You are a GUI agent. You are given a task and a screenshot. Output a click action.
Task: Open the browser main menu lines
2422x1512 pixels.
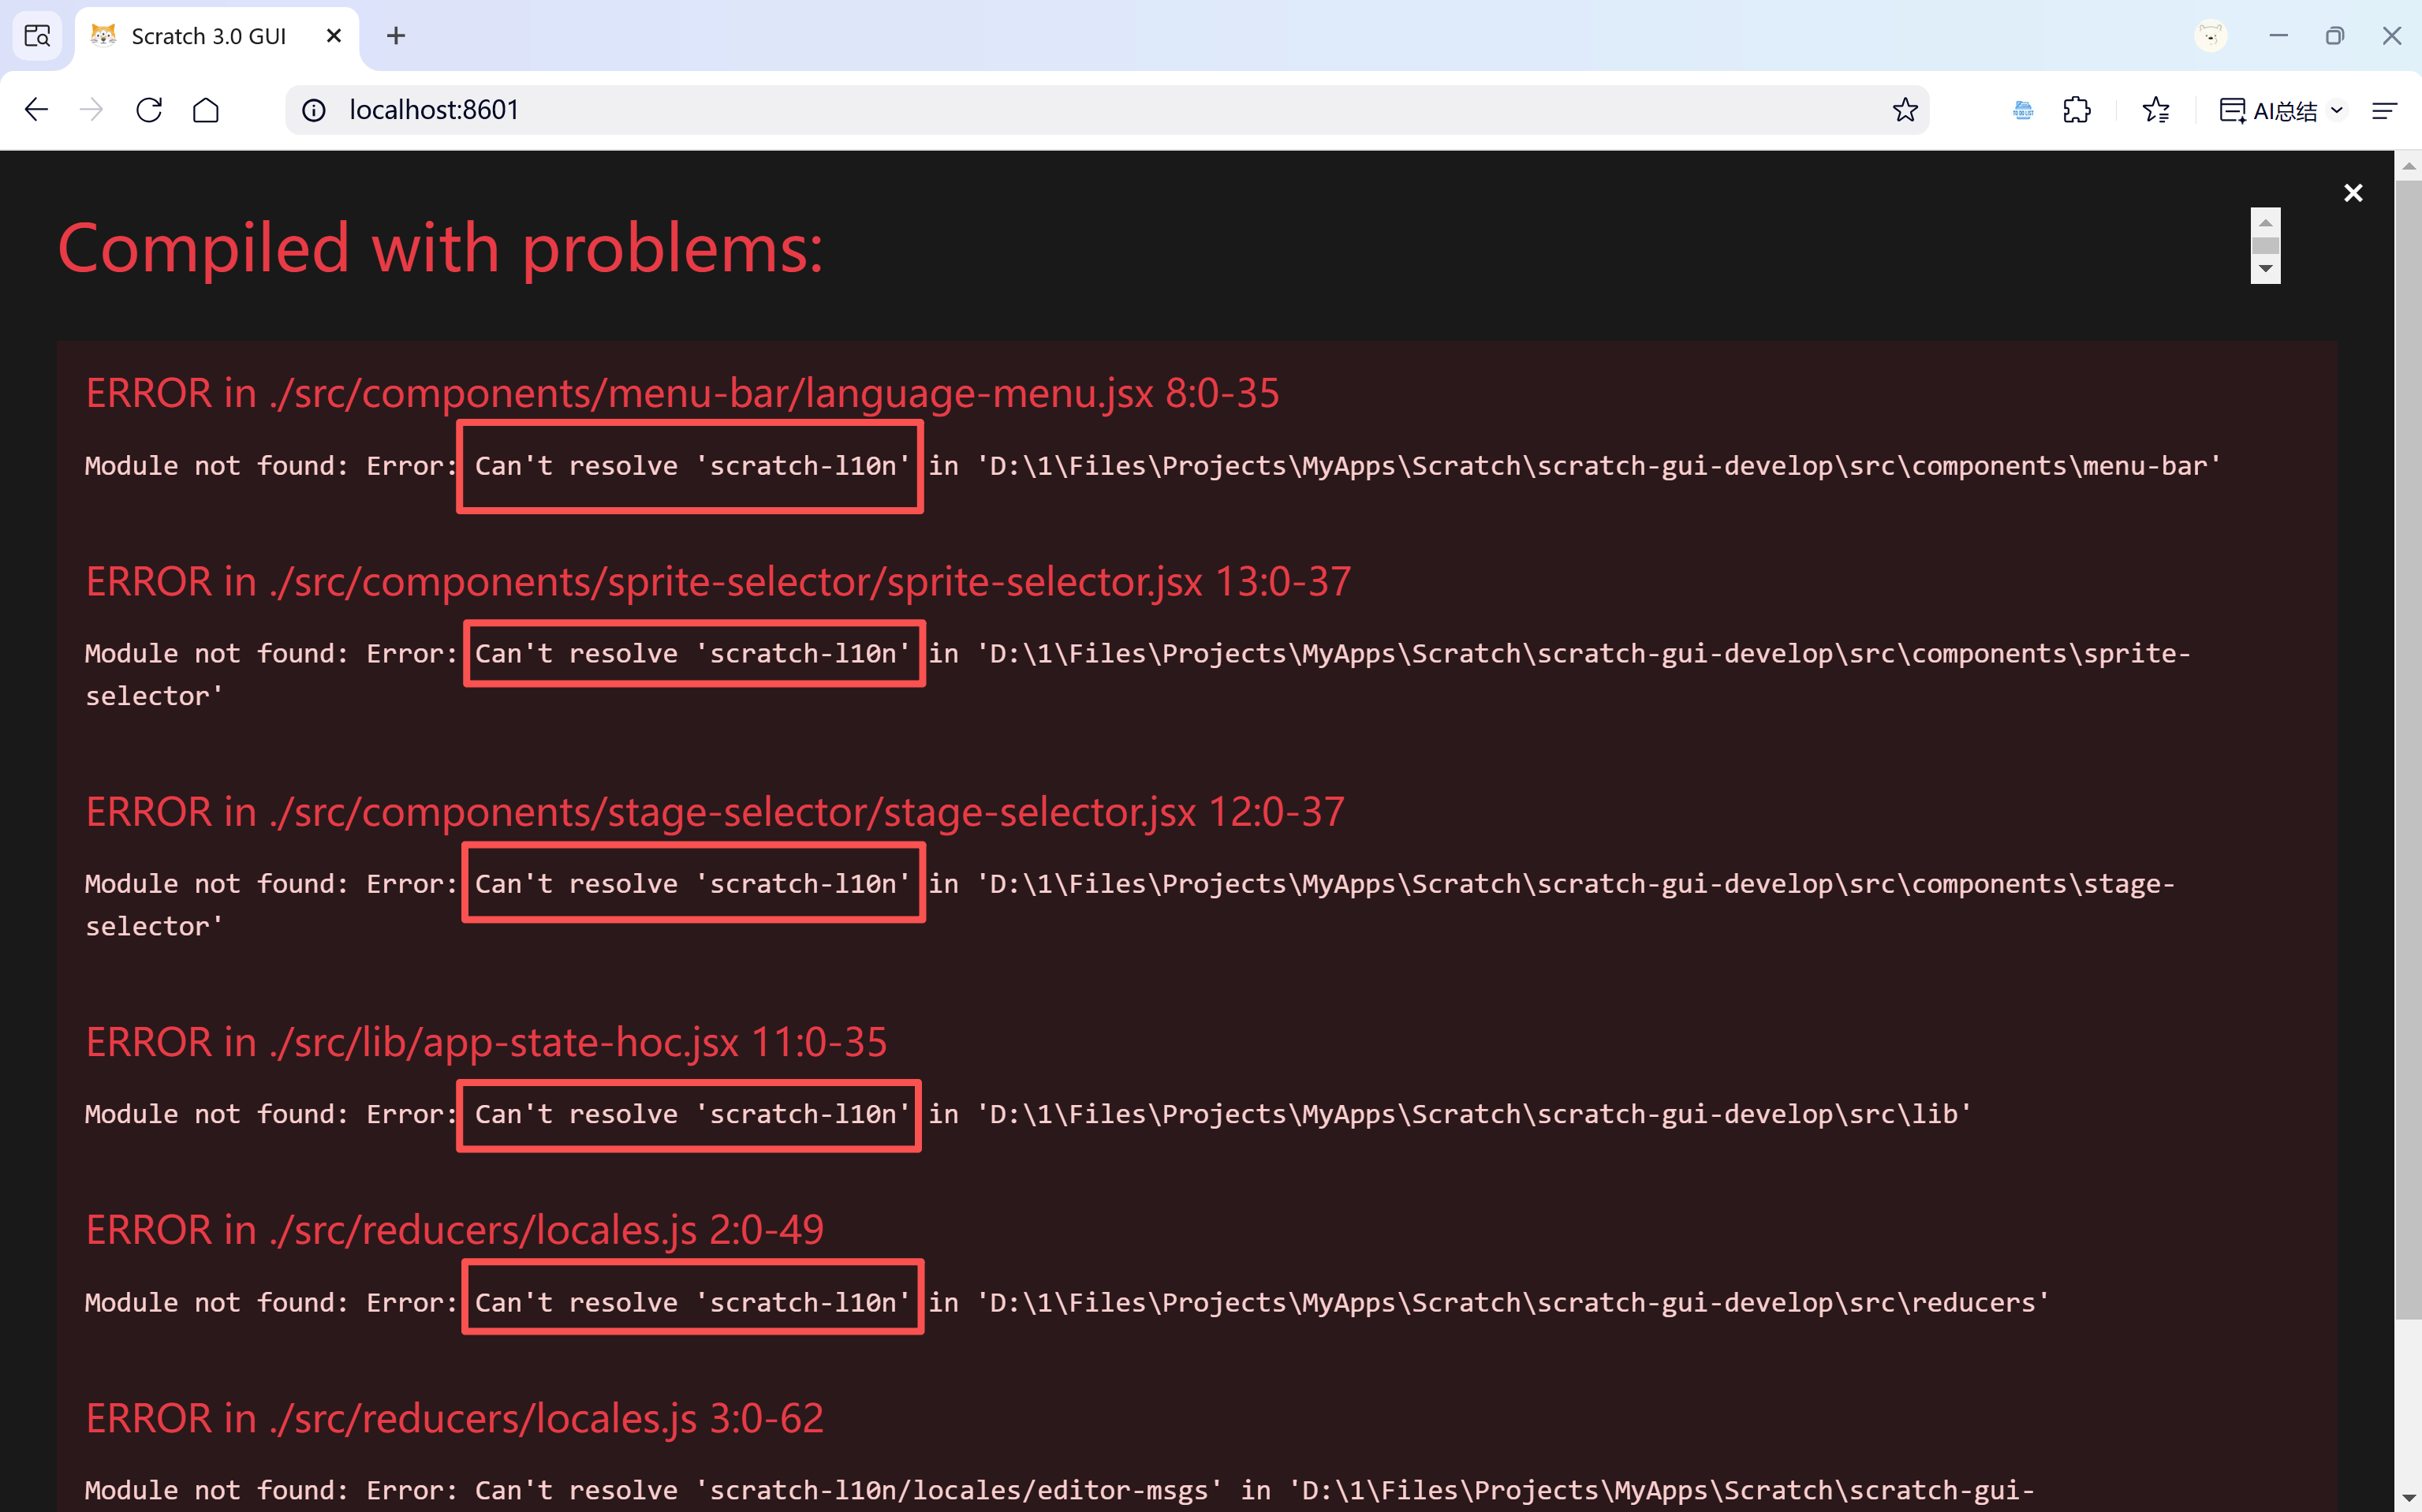[x=2384, y=110]
